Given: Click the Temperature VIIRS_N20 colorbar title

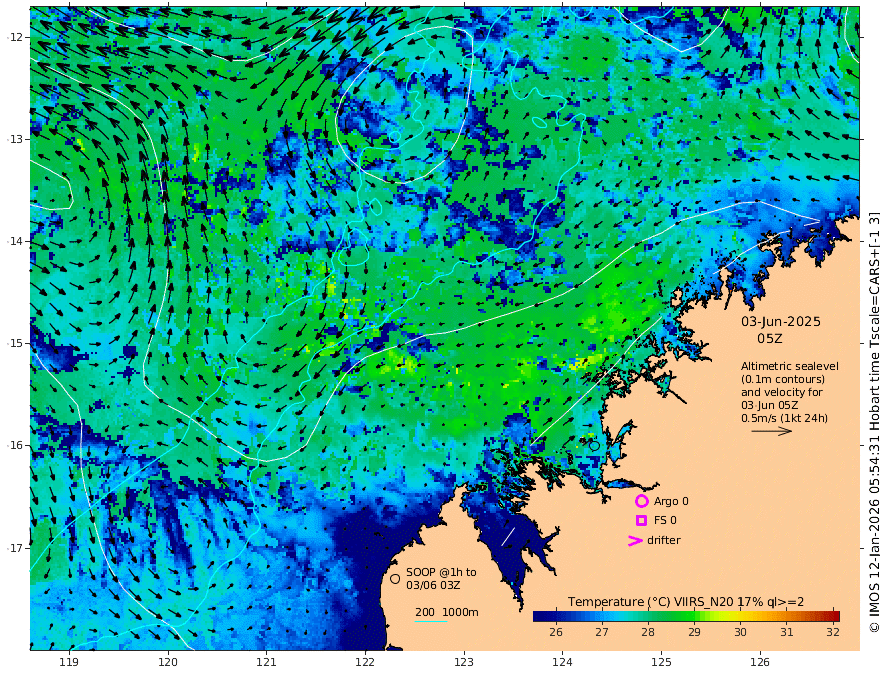Looking at the screenshot, I should pyautogui.click(x=686, y=602).
